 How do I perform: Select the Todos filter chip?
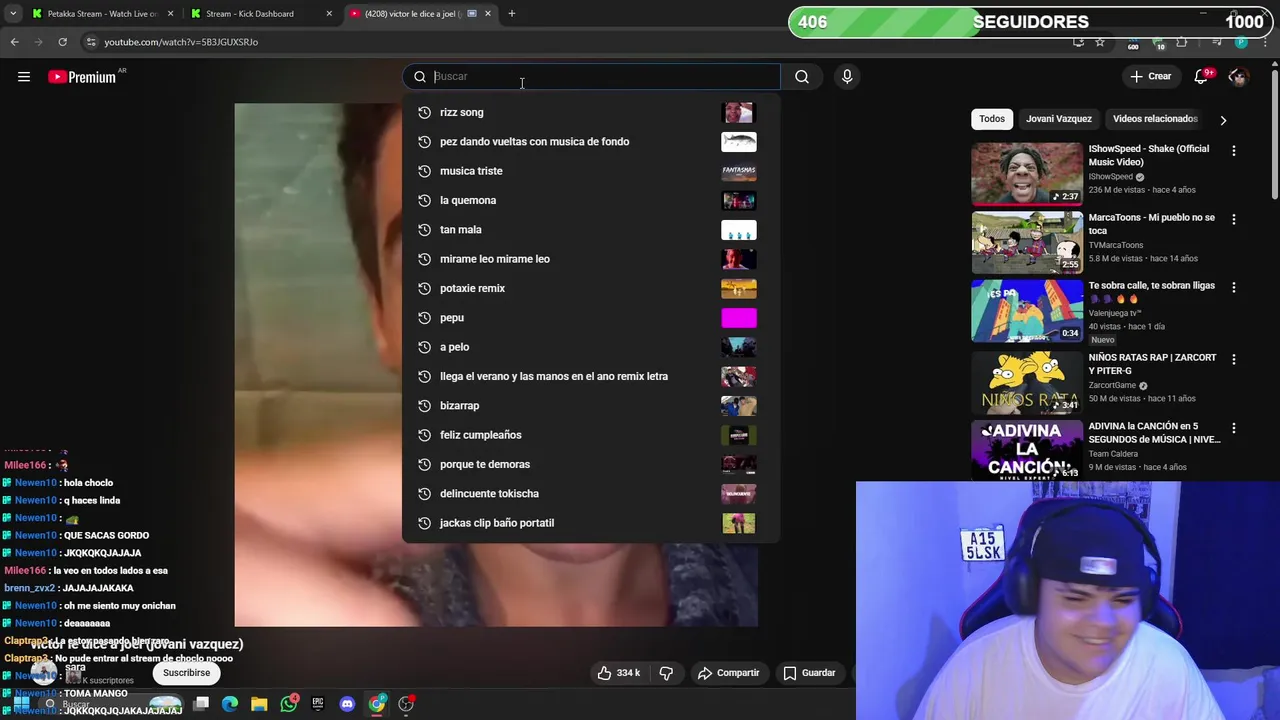tap(992, 119)
